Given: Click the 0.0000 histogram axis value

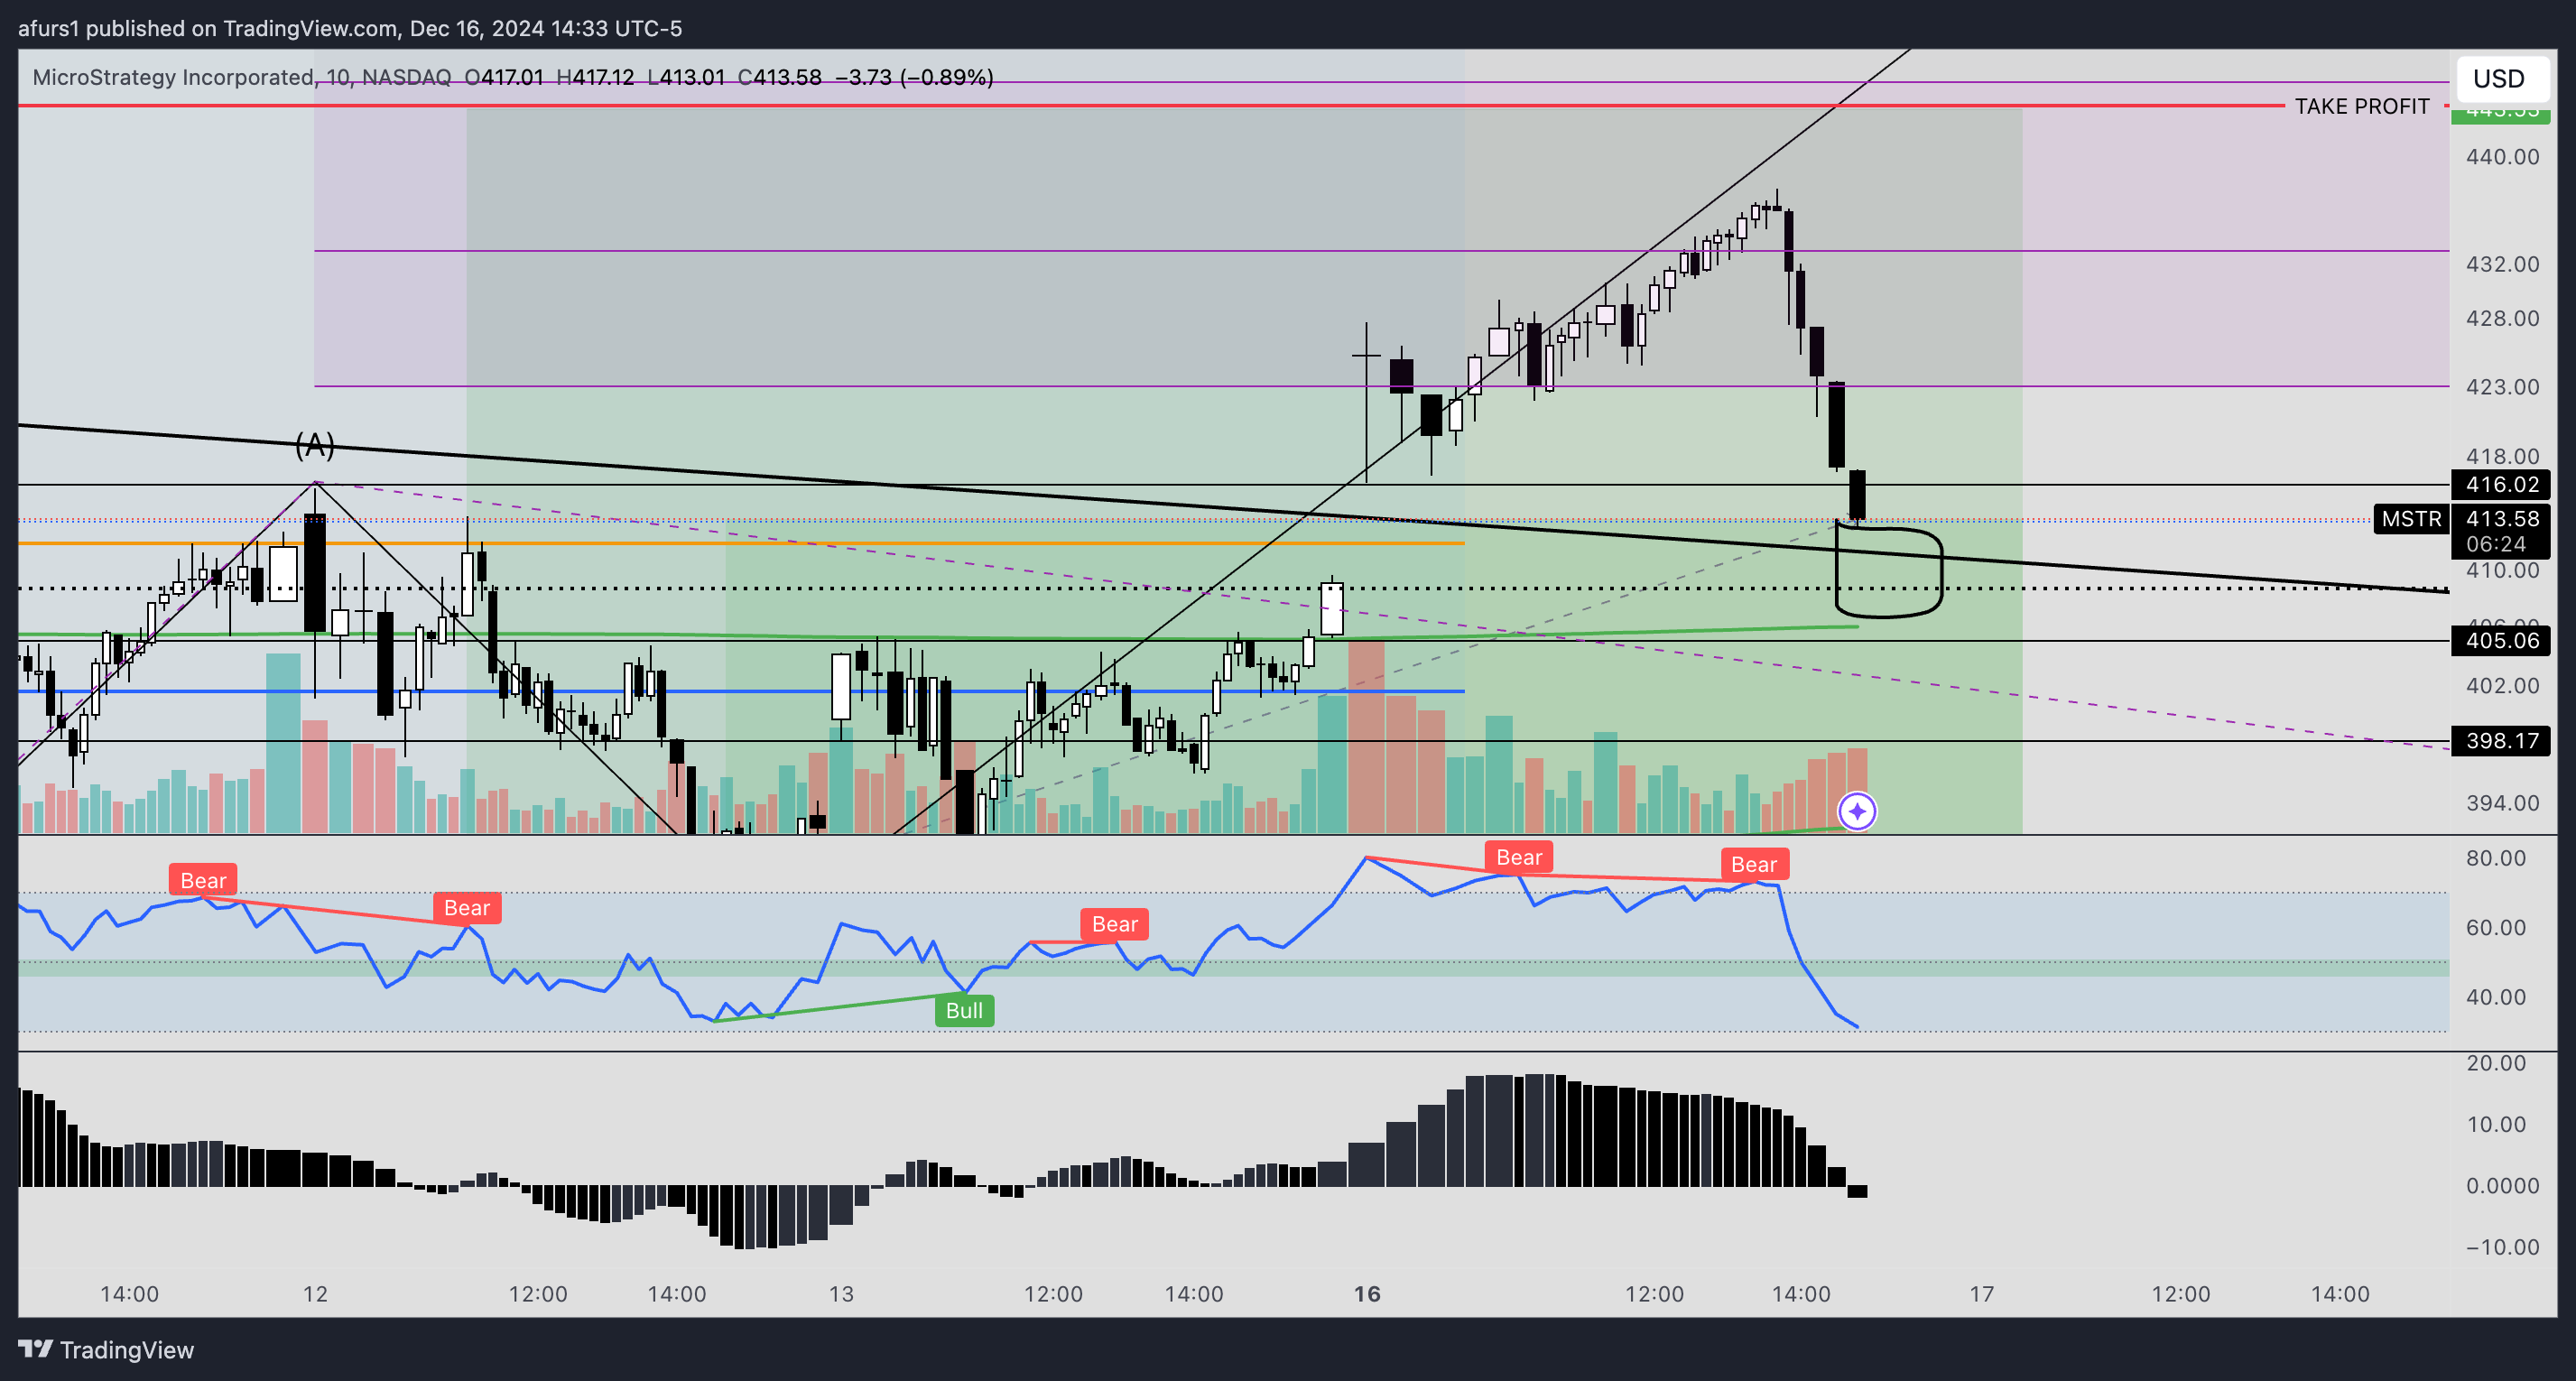Looking at the screenshot, I should [2502, 1186].
